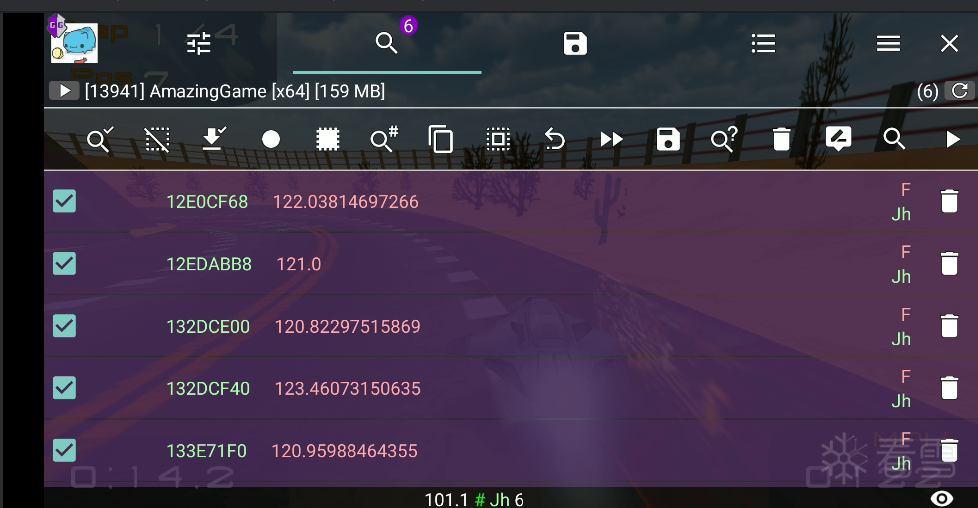This screenshot has height=508, width=978.
Task: Toggle the eye visibility icon at bottom
Action: (942, 498)
